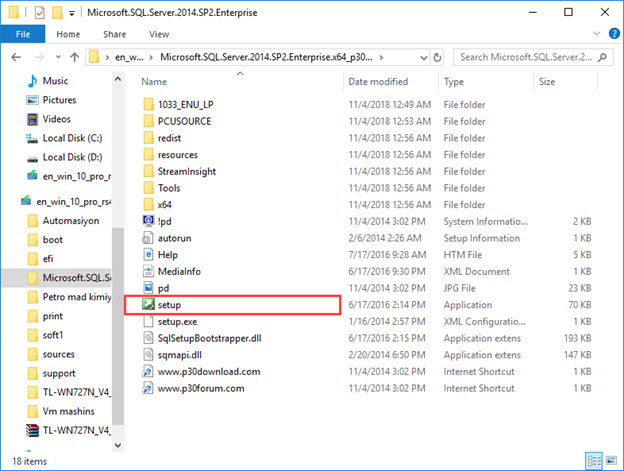Click en_w... breadcrumb in address bar
This screenshot has height=471, width=624.
pyautogui.click(x=129, y=58)
